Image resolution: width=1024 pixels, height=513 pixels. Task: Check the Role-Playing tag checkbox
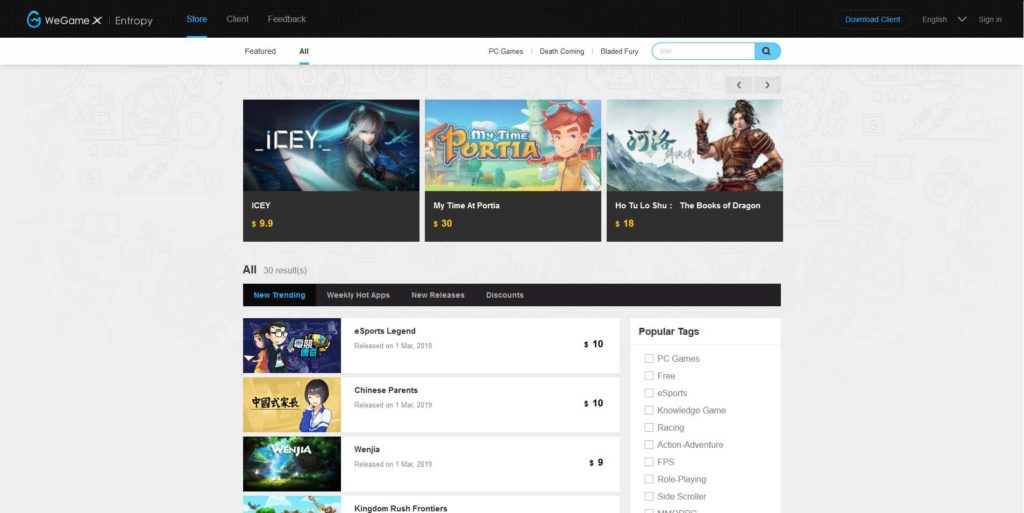click(648, 479)
